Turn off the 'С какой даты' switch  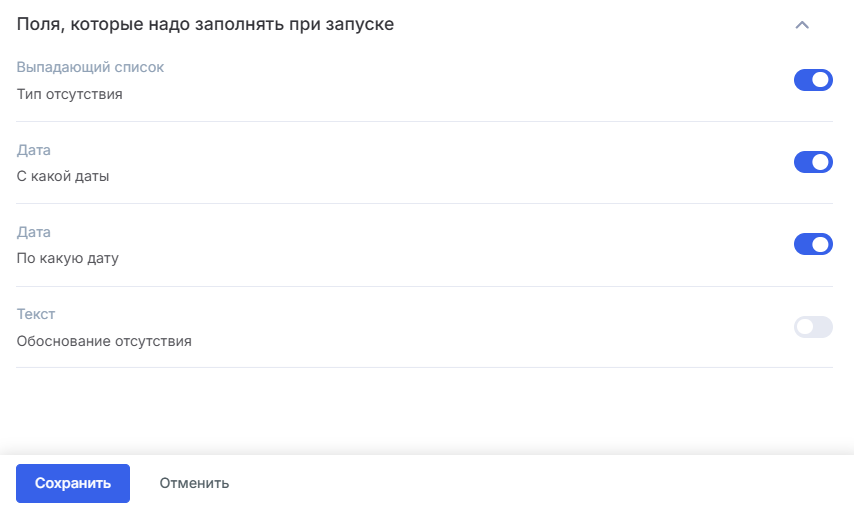pyautogui.click(x=813, y=162)
